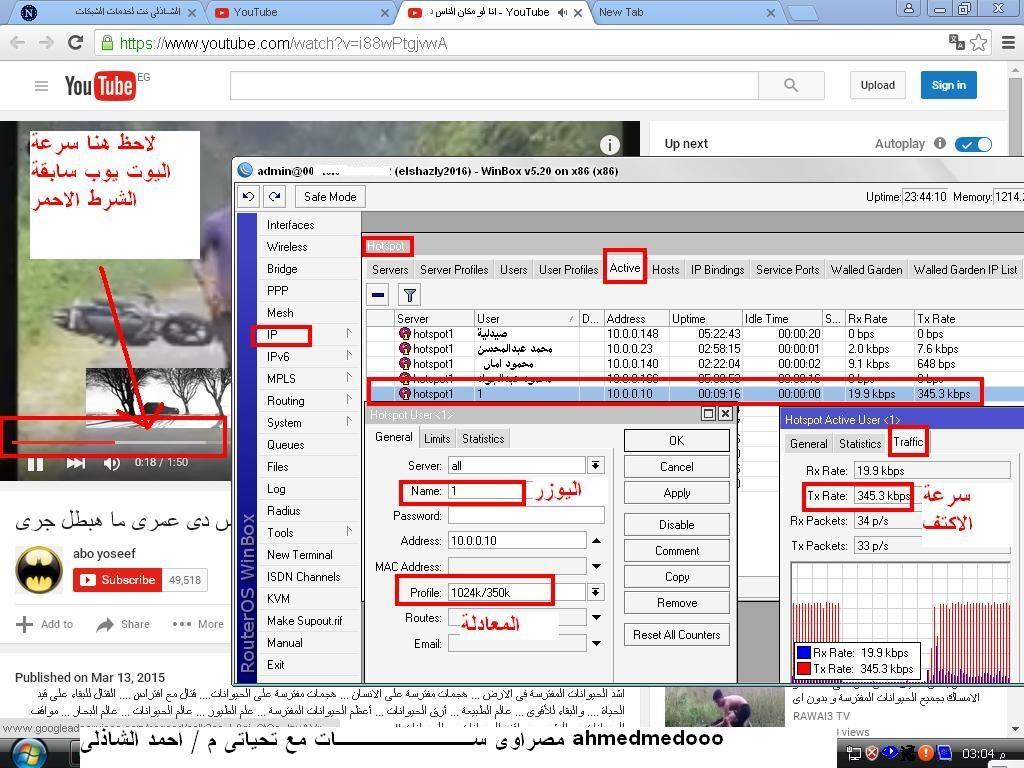Click the Share arrow under the video

coord(104,624)
